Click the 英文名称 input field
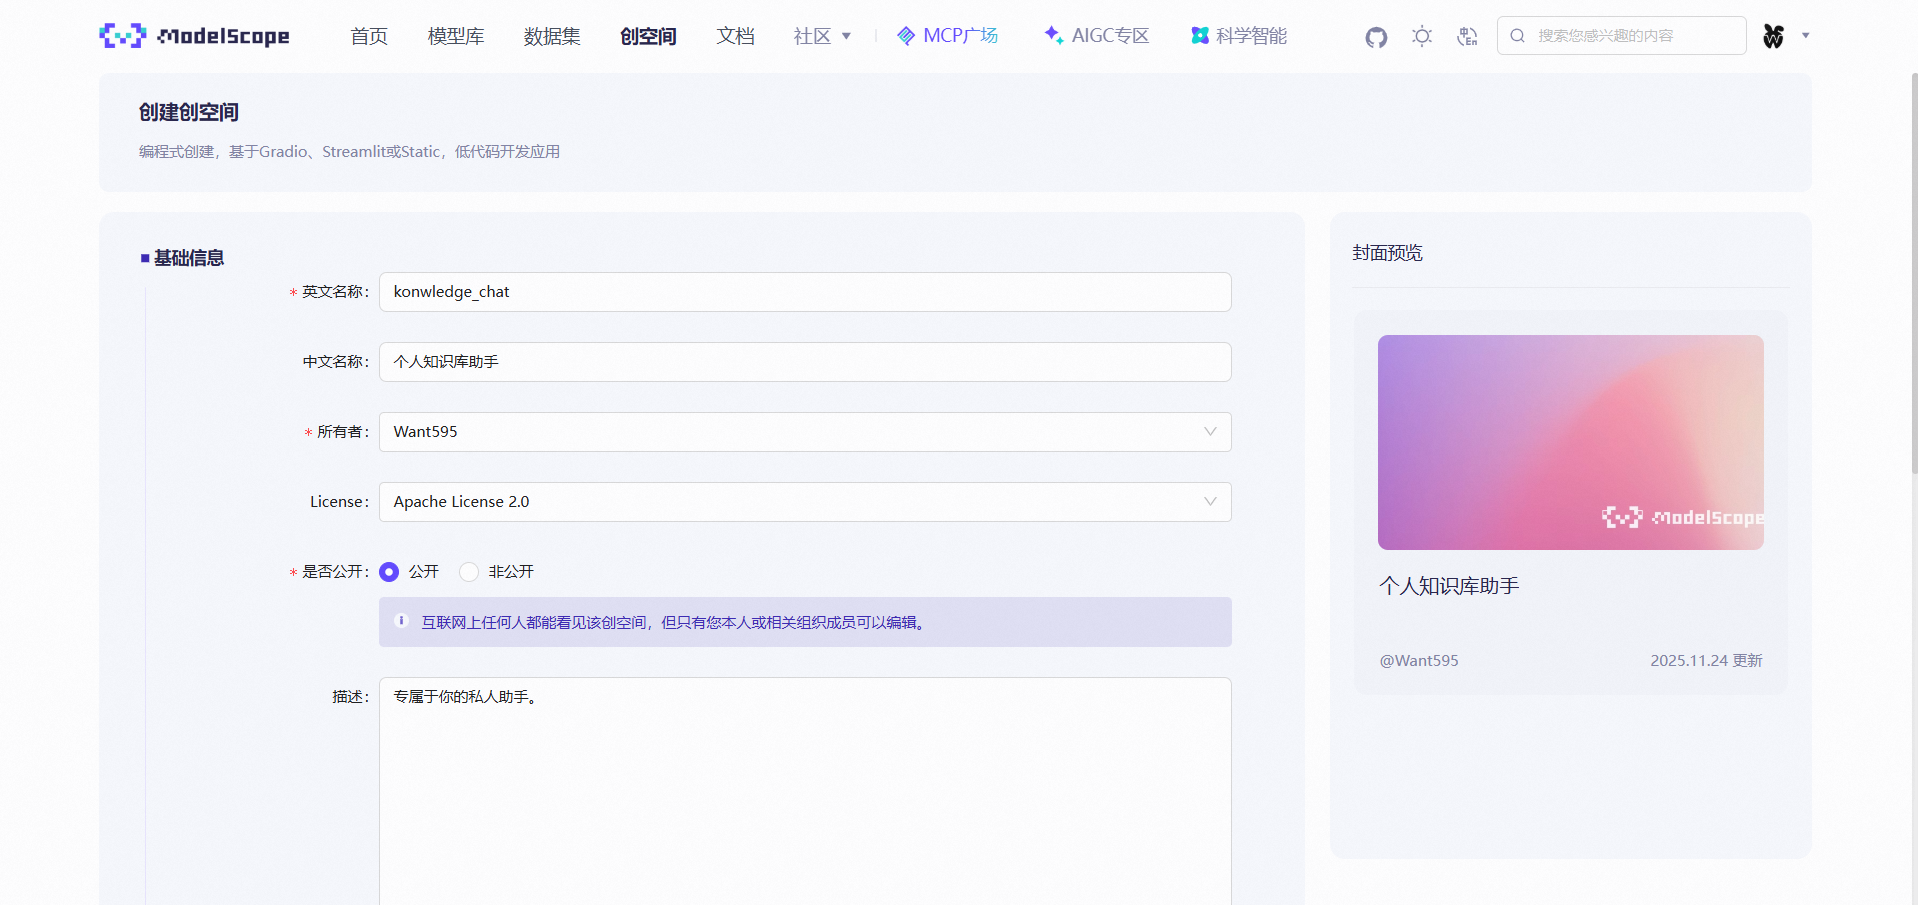The image size is (1918, 905). tap(805, 292)
